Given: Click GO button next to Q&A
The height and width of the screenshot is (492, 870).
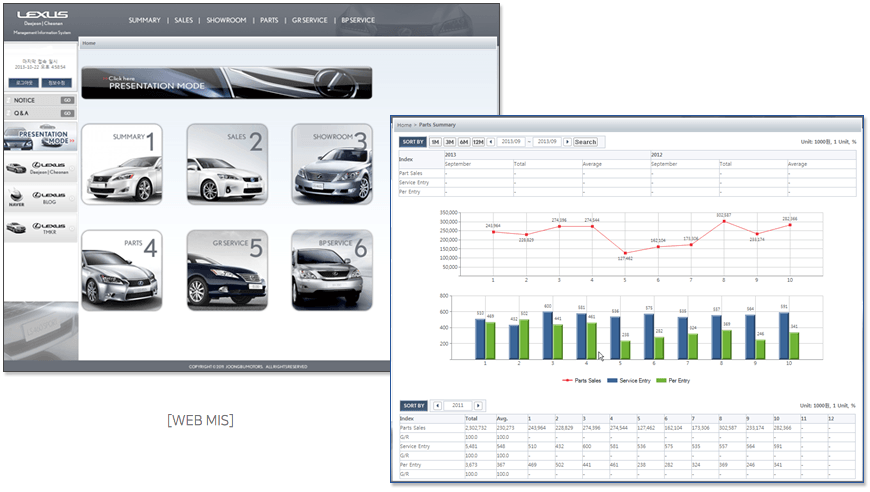Looking at the screenshot, I should [67, 113].
